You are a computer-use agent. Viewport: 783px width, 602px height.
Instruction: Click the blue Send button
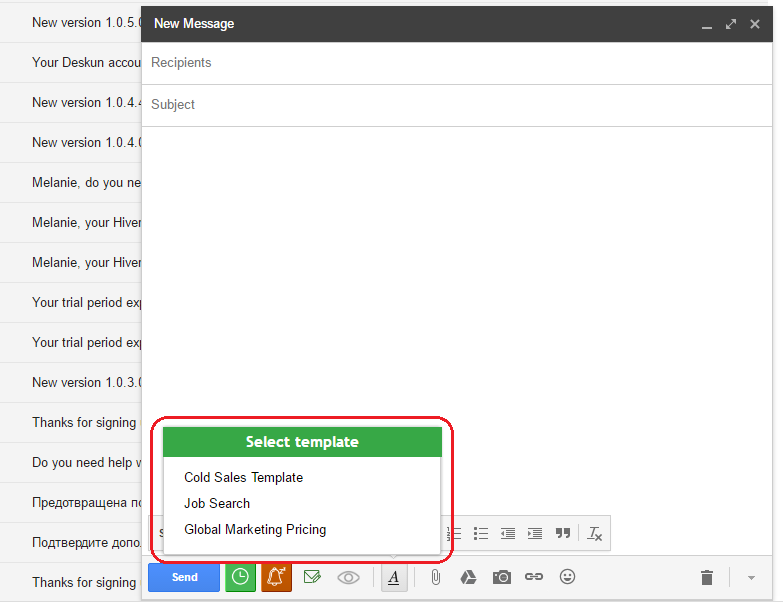[x=184, y=578]
